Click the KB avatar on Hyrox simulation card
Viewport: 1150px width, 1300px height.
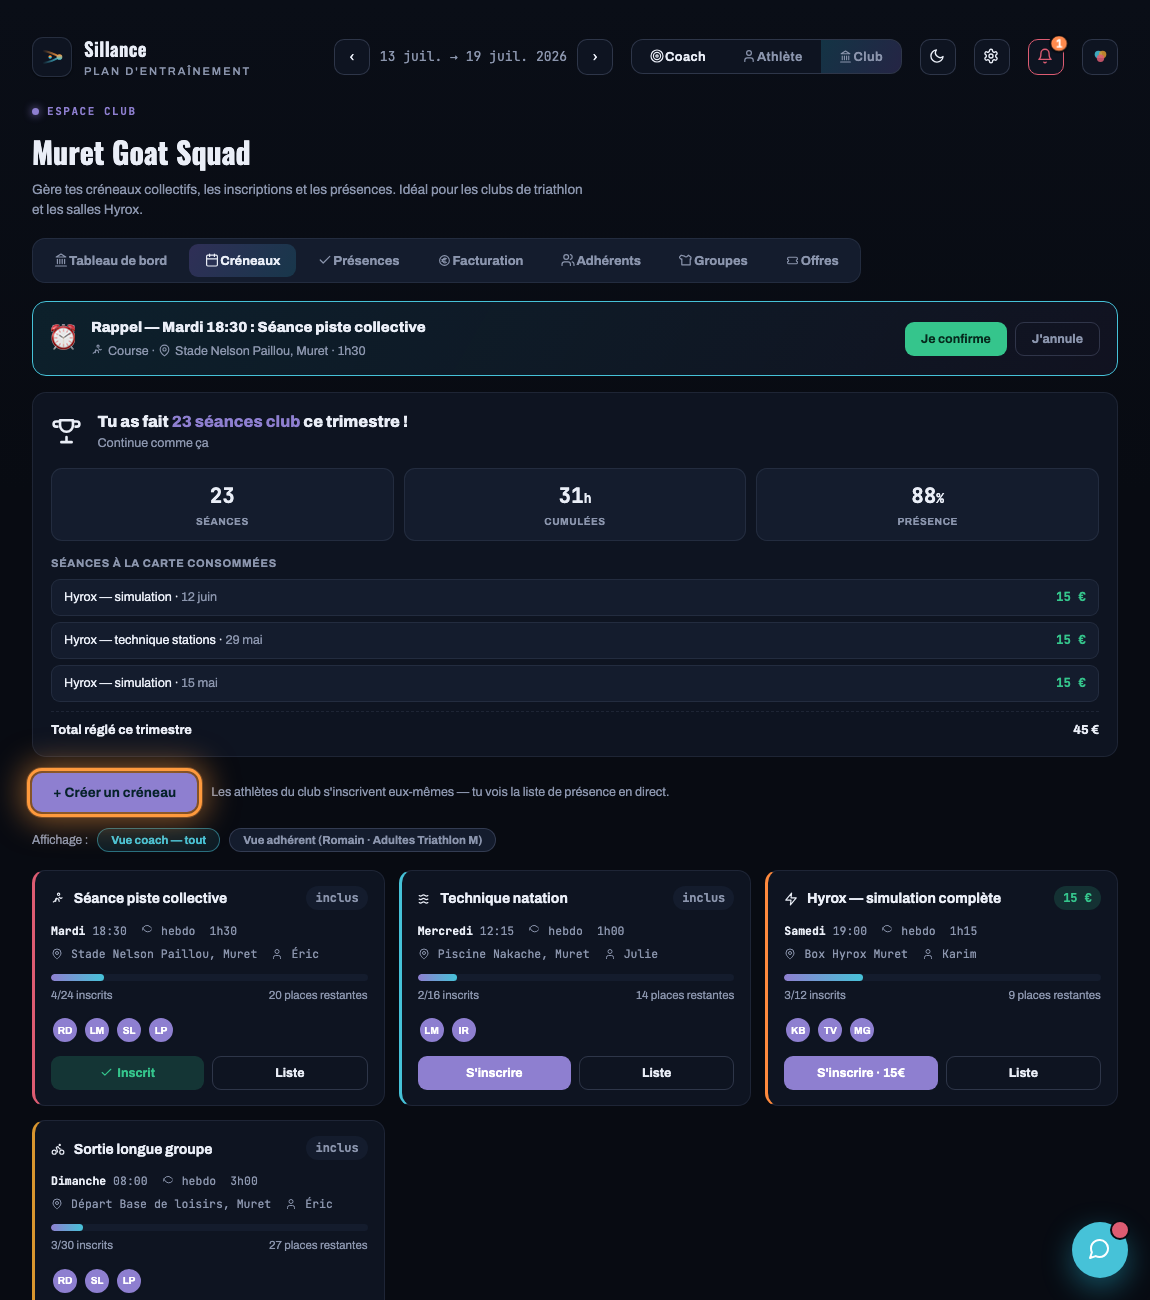pos(798,1030)
